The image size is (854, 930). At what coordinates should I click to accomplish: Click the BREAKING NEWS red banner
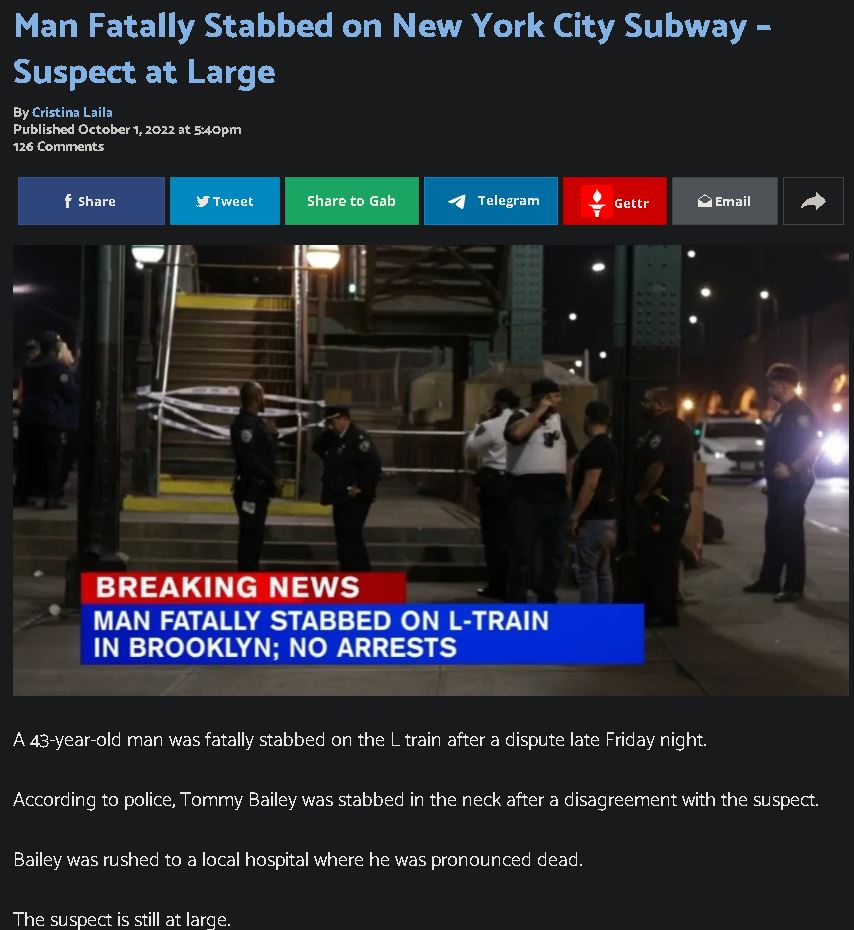coord(244,588)
